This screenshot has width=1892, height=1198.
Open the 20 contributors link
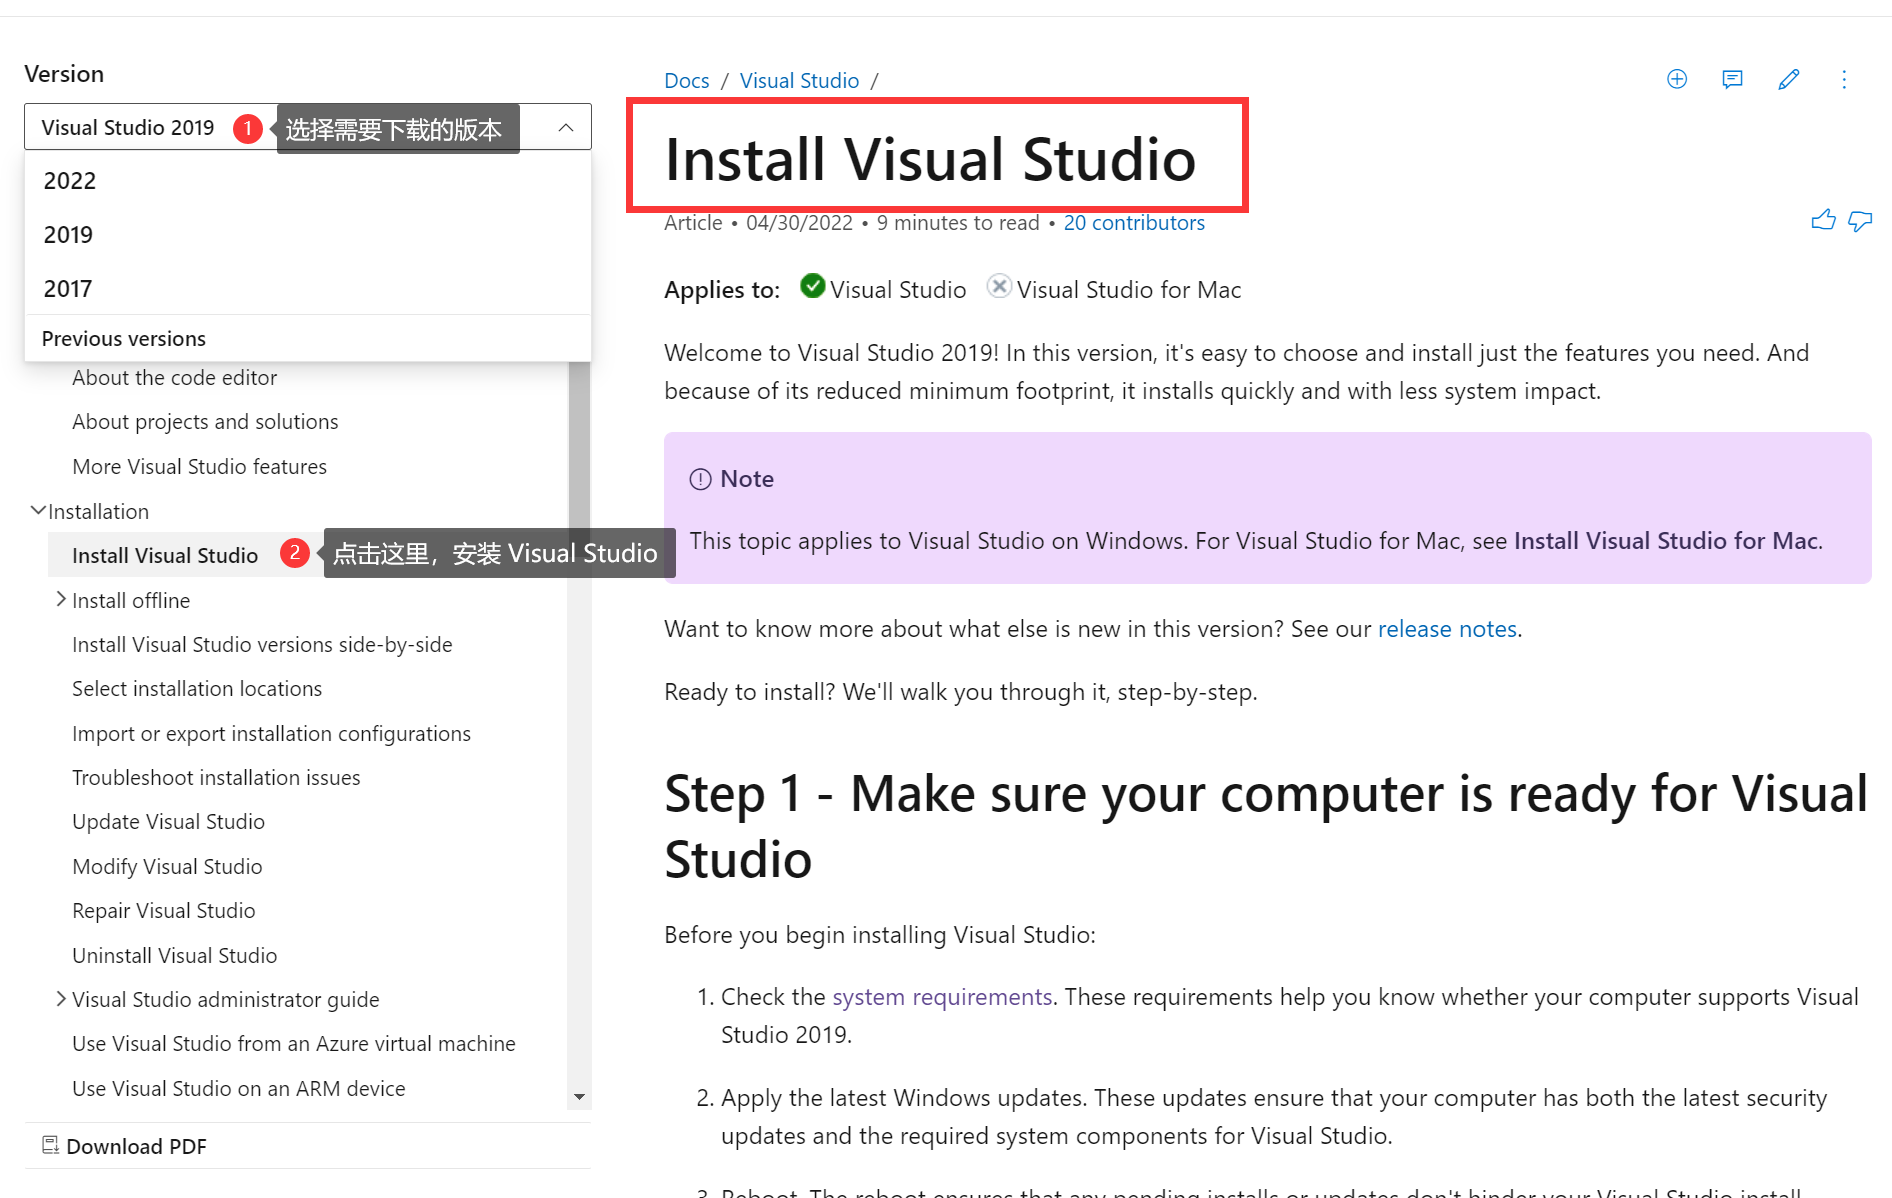[1134, 223]
